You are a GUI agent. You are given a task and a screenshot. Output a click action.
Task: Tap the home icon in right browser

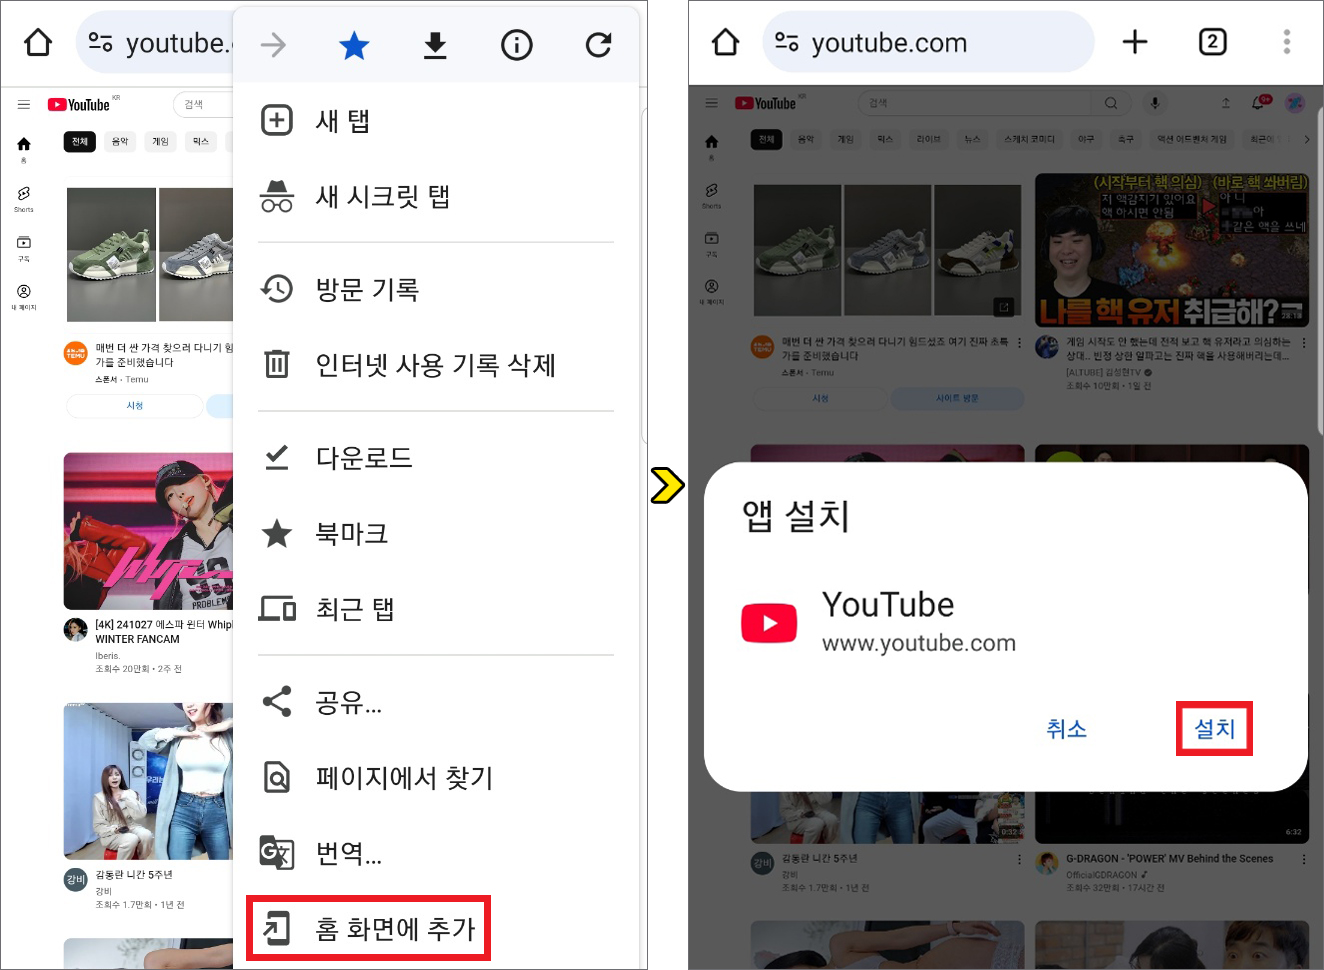725,42
